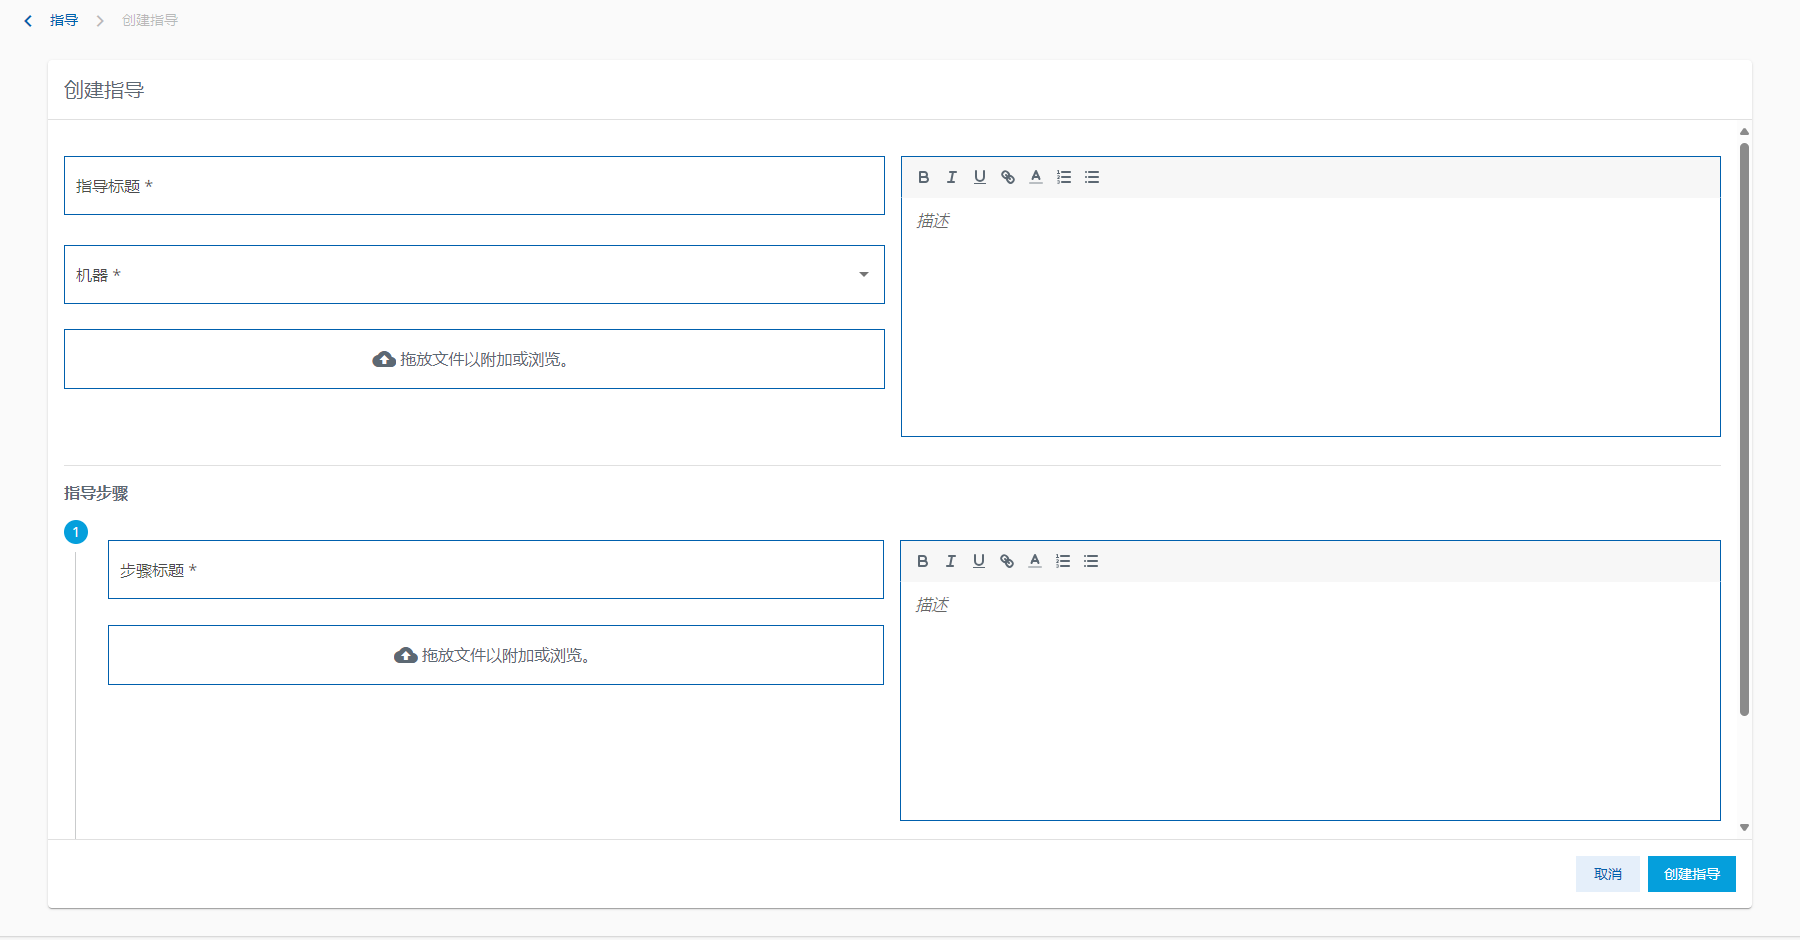Viewport: 1800px width, 940px height.
Task: Toggle bold in the top description editor
Action: 924,177
